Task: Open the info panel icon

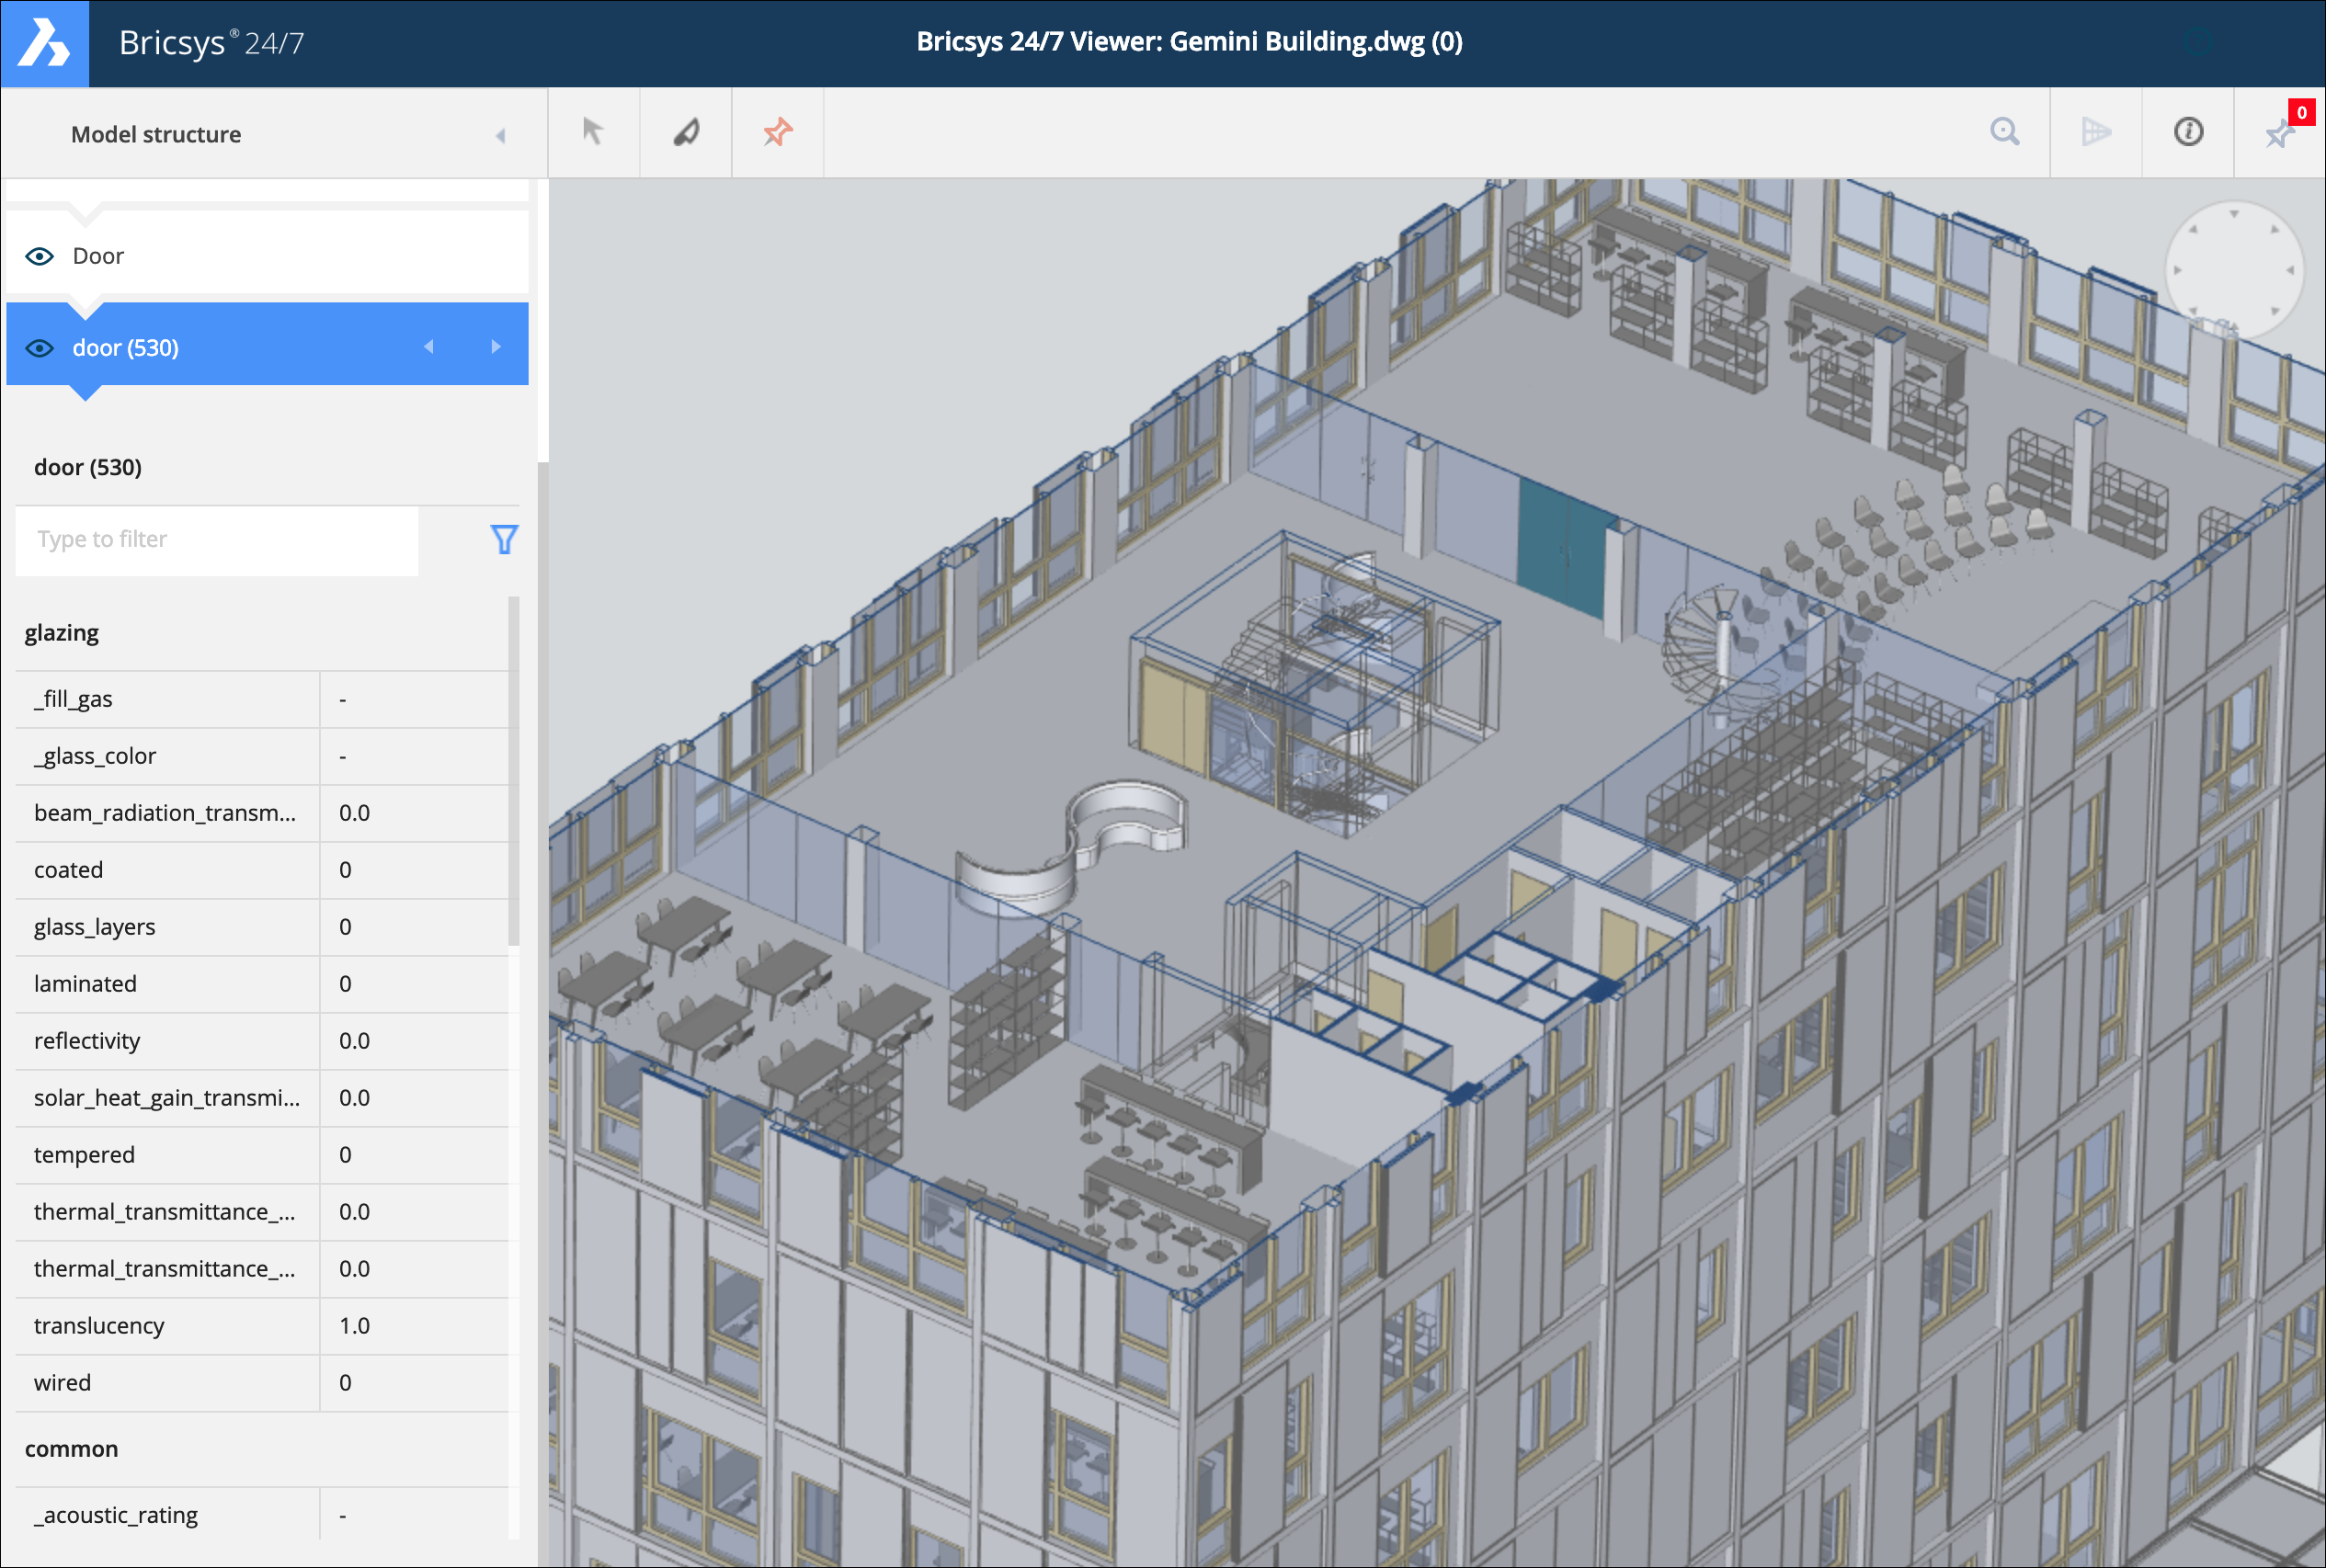Action: click(x=2188, y=132)
